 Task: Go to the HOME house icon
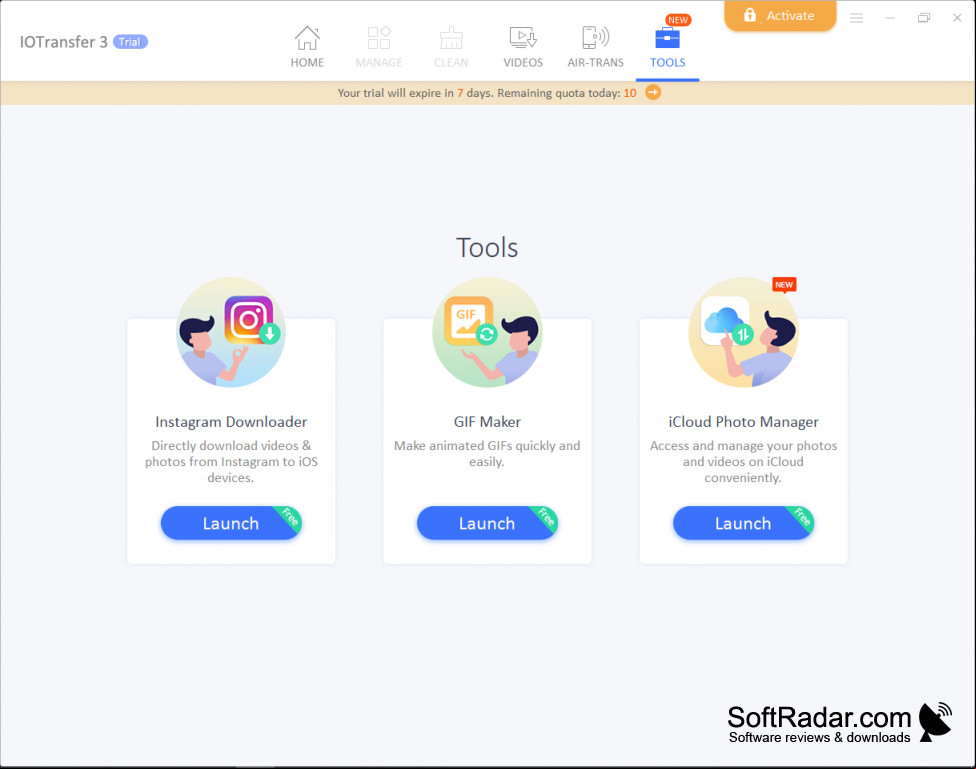(307, 39)
